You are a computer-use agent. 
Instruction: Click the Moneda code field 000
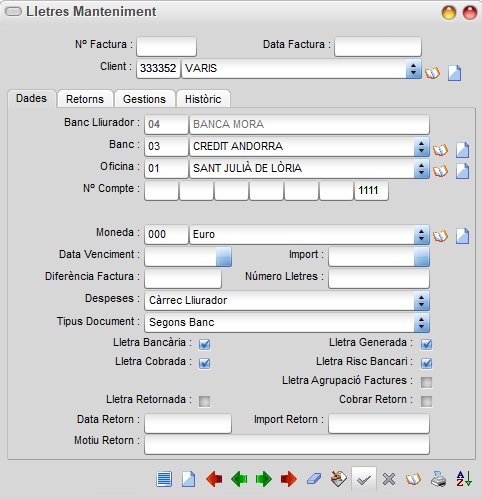(x=166, y=235)
